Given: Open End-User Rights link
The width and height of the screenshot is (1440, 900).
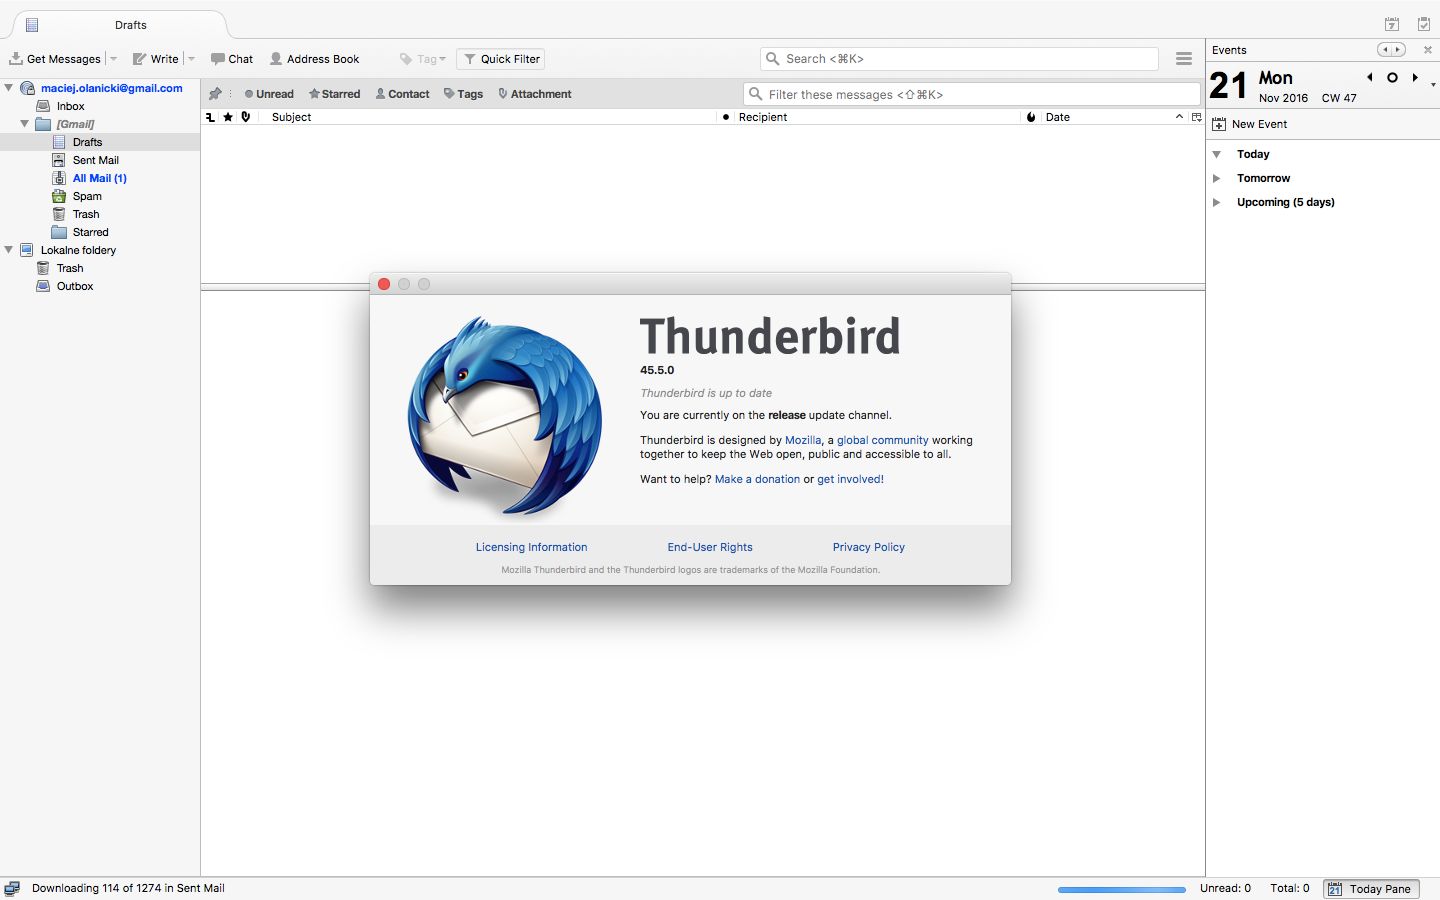Looking at the screenshot, I should pos(710,547).
